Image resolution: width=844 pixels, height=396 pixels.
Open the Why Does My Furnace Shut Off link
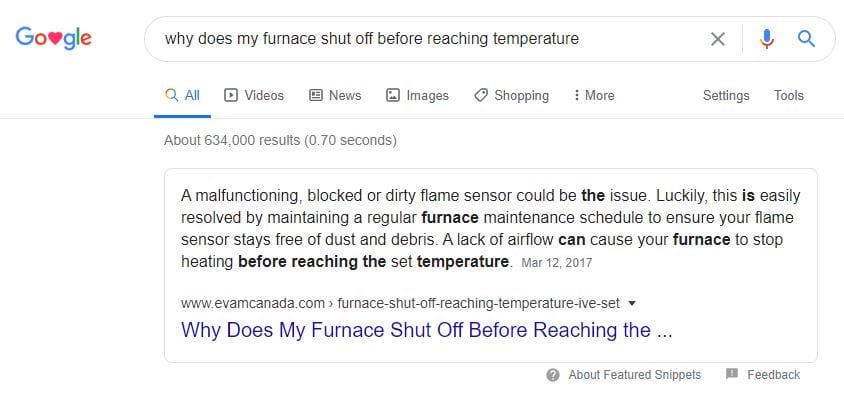click(426, 330)
